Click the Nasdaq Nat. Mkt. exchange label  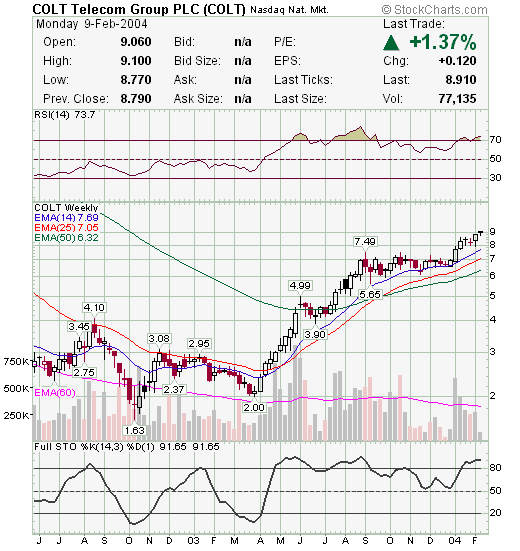[x=290, y=10]
